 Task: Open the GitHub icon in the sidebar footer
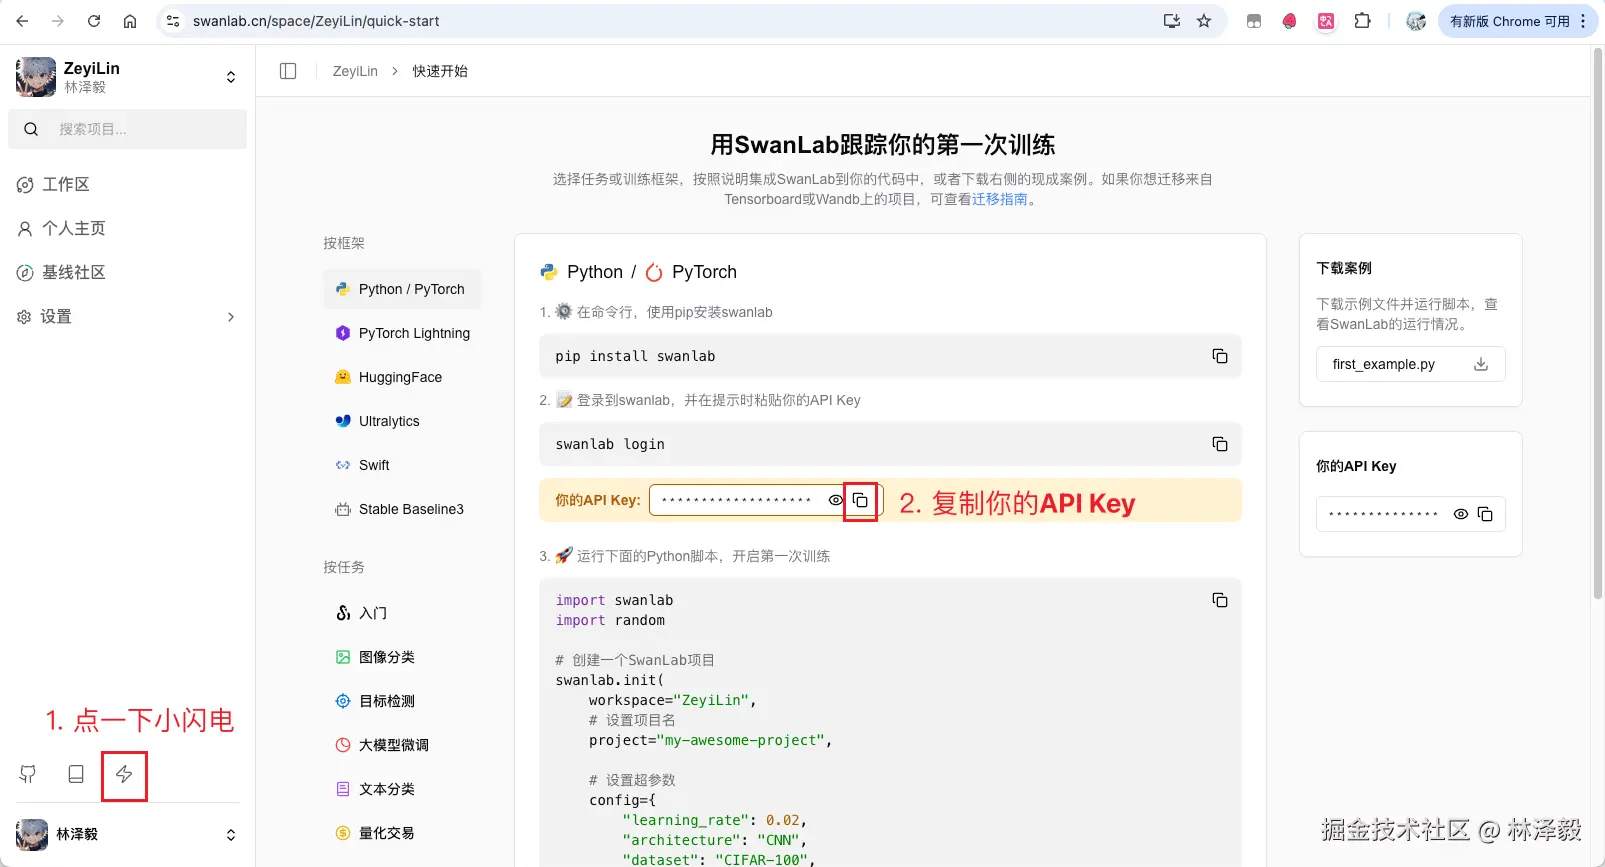point(28,774)
